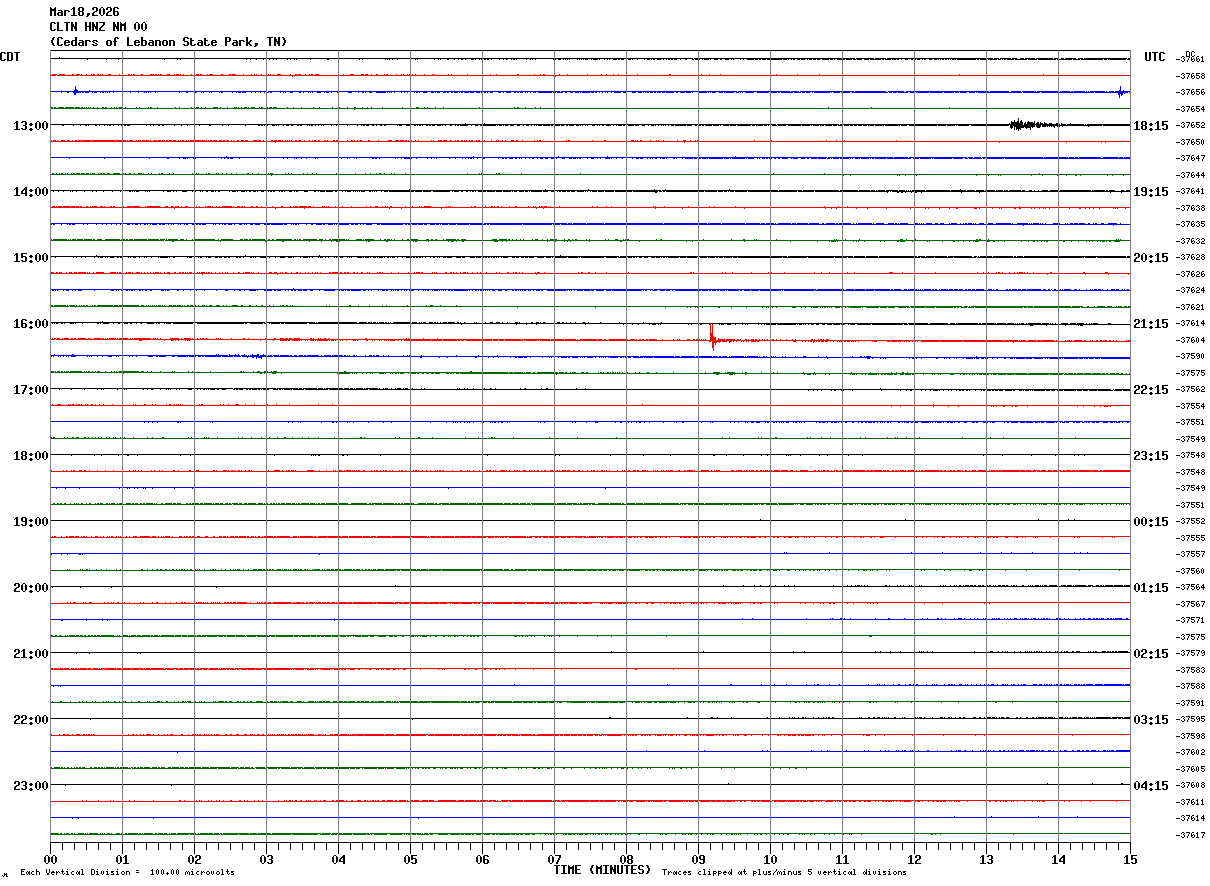The height and width of the screenshot is (886, 1210).
Task: Click the 23:00 CDT row label
Action: (x=30, y=786)
